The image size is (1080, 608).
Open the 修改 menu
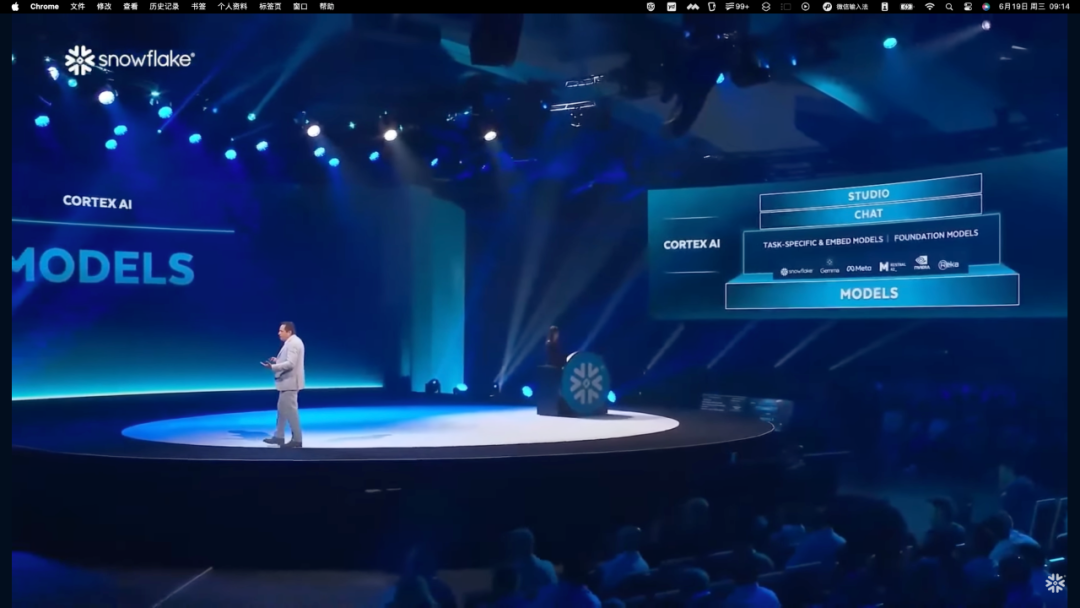[x=104, y=6]
